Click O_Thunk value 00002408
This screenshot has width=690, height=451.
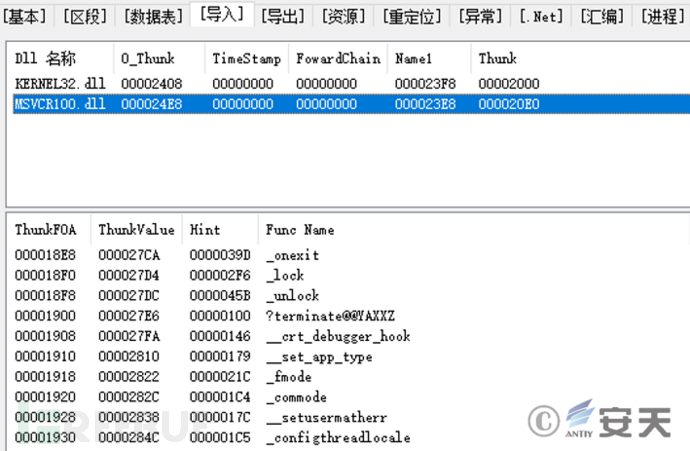coord(151,84)
